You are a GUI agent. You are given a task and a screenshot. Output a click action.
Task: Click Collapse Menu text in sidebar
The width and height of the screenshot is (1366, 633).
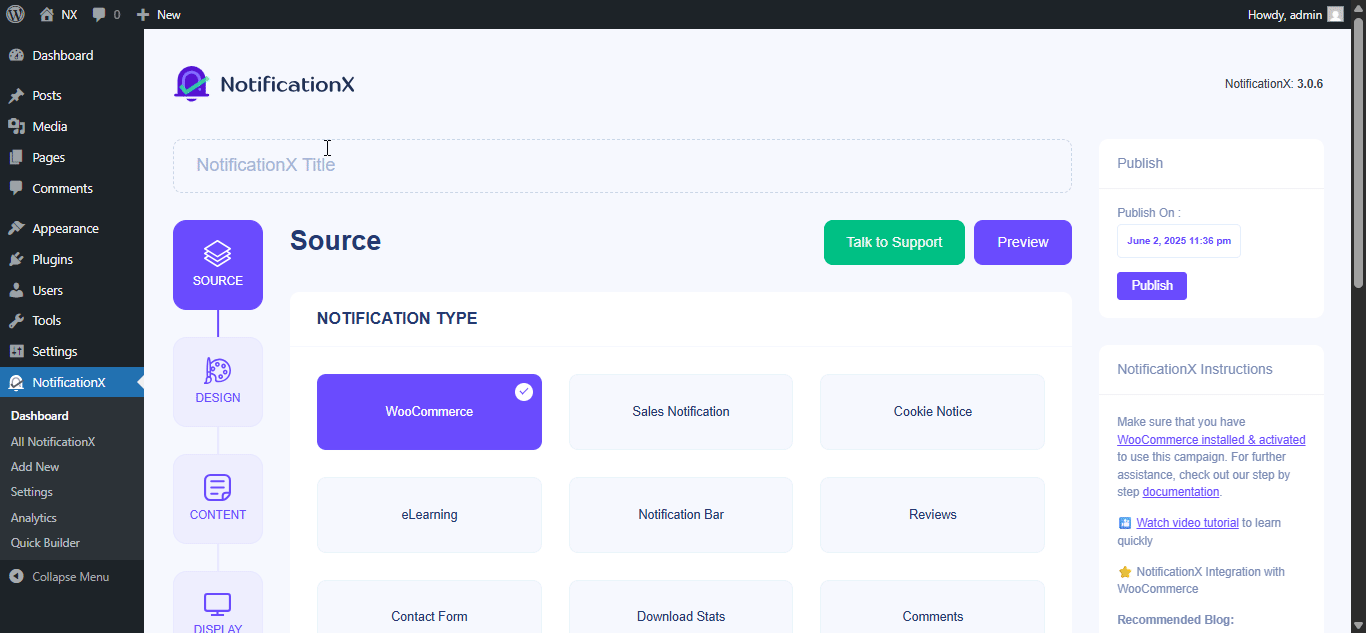[x=71, y=577]
